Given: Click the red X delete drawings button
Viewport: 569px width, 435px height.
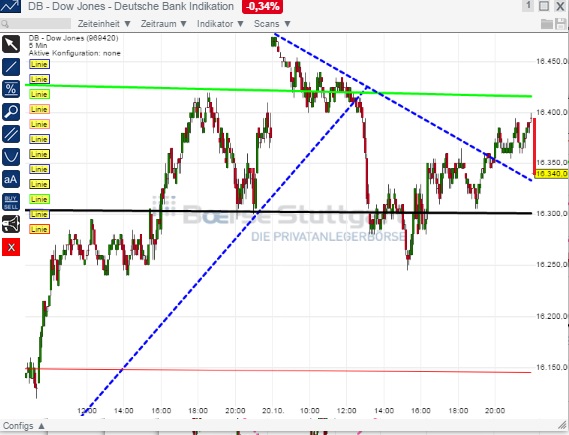Looking at the screenshot, I should [11, 247].
